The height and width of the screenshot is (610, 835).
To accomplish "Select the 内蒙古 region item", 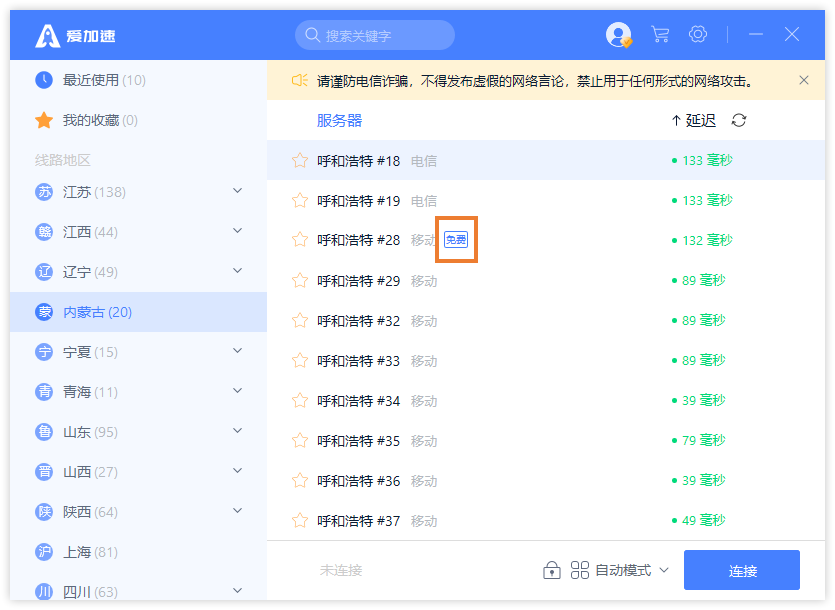I will tap(138, 312).
